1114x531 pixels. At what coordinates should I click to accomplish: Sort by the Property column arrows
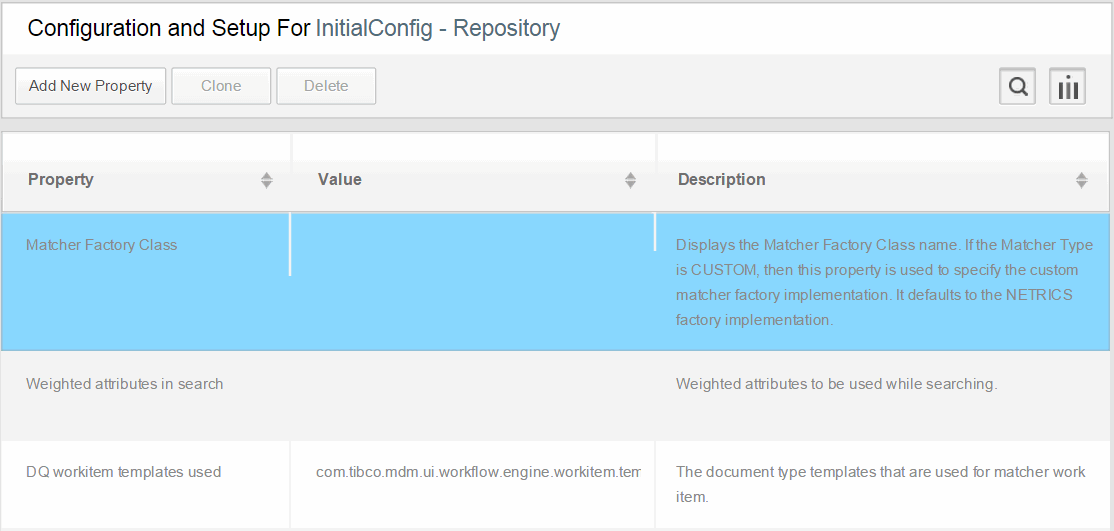[266, 181]
